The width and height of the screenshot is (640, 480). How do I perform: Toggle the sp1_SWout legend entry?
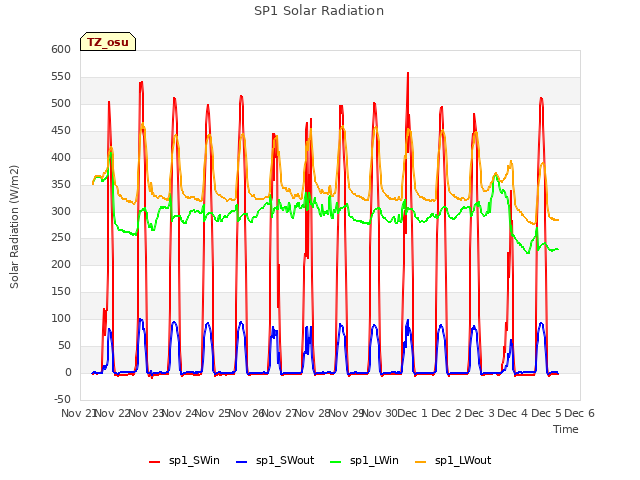point(276,461)
